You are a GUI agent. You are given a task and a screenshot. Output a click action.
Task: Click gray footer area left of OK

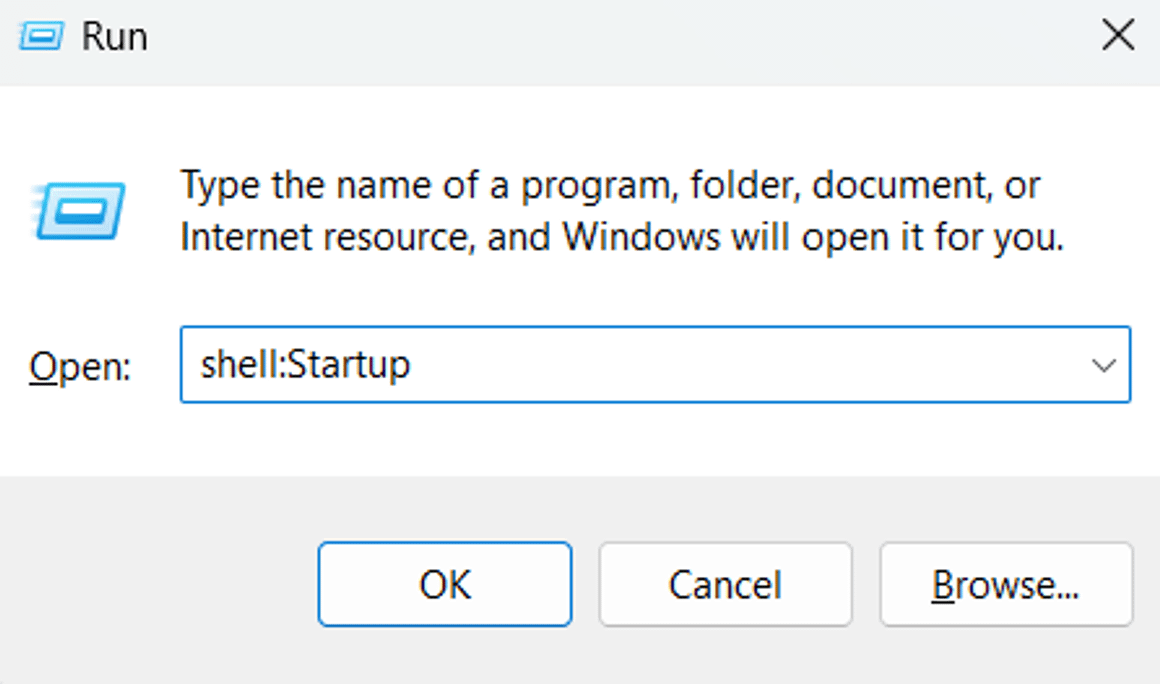pyautogui.click(x=160, y=584)
